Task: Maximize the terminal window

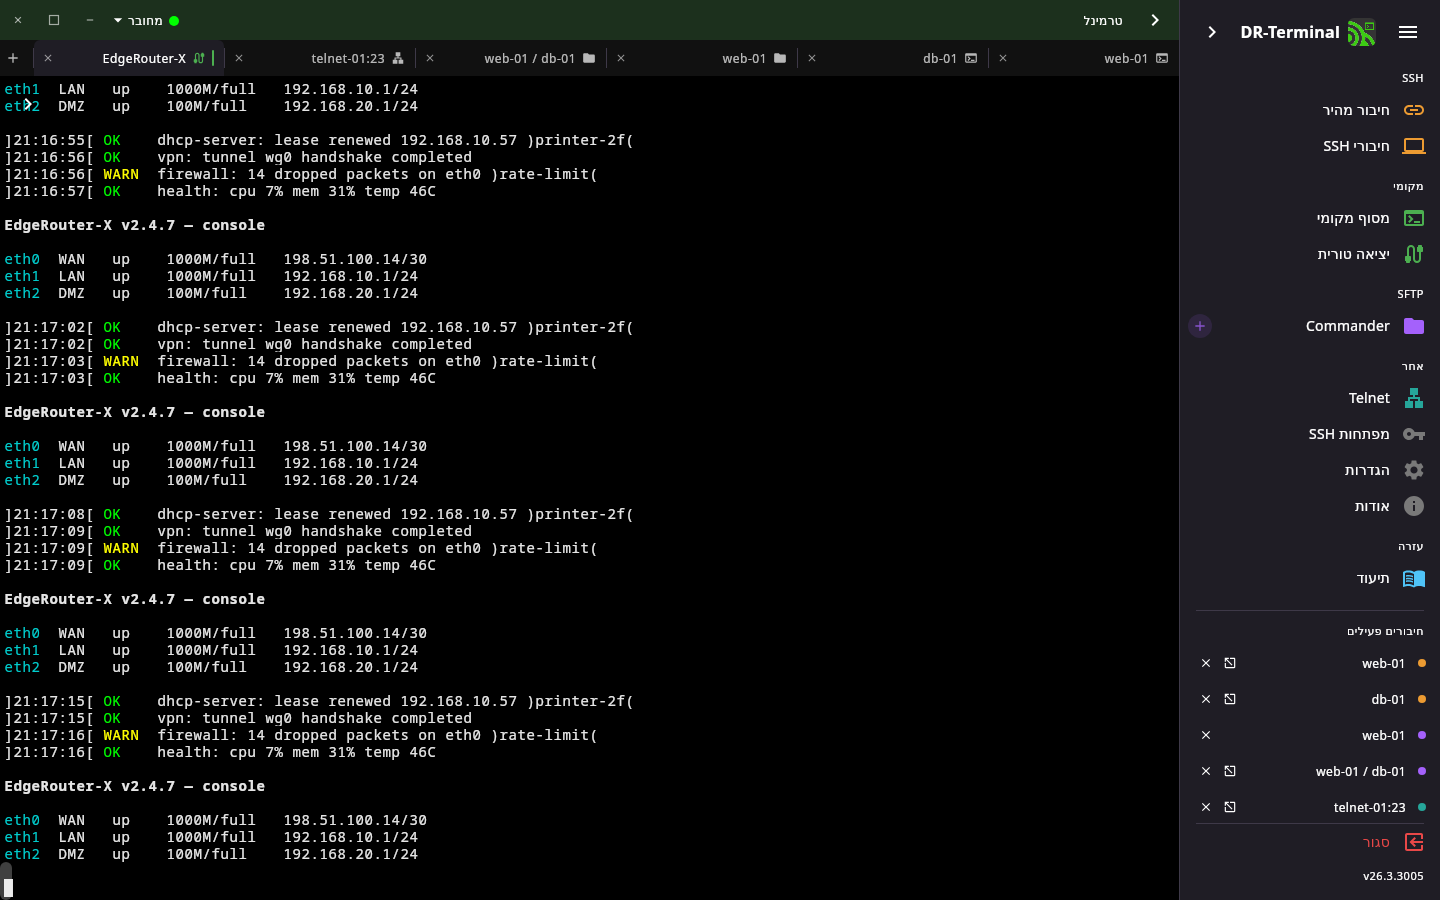Action: pos(54,20)
